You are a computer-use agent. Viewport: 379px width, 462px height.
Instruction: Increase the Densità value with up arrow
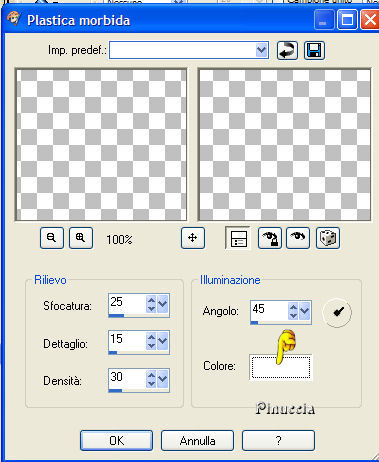point(151,375)
